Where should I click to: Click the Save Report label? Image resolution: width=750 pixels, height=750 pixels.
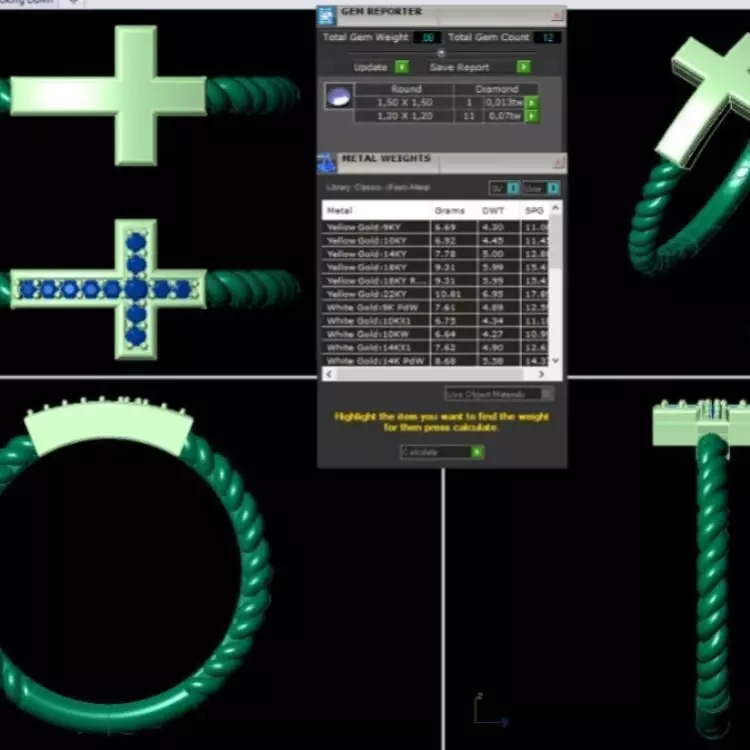tap(459, 67)
